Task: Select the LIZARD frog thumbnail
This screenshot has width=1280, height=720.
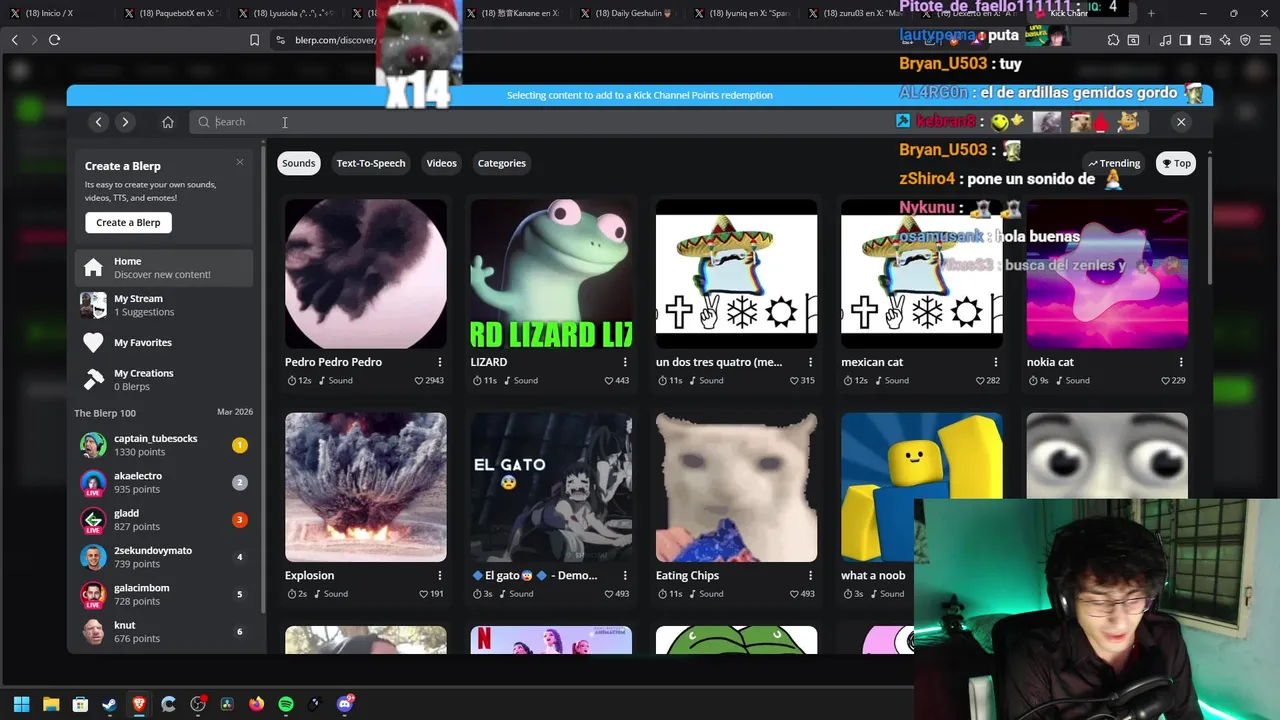Action: (x=551, y=273)
